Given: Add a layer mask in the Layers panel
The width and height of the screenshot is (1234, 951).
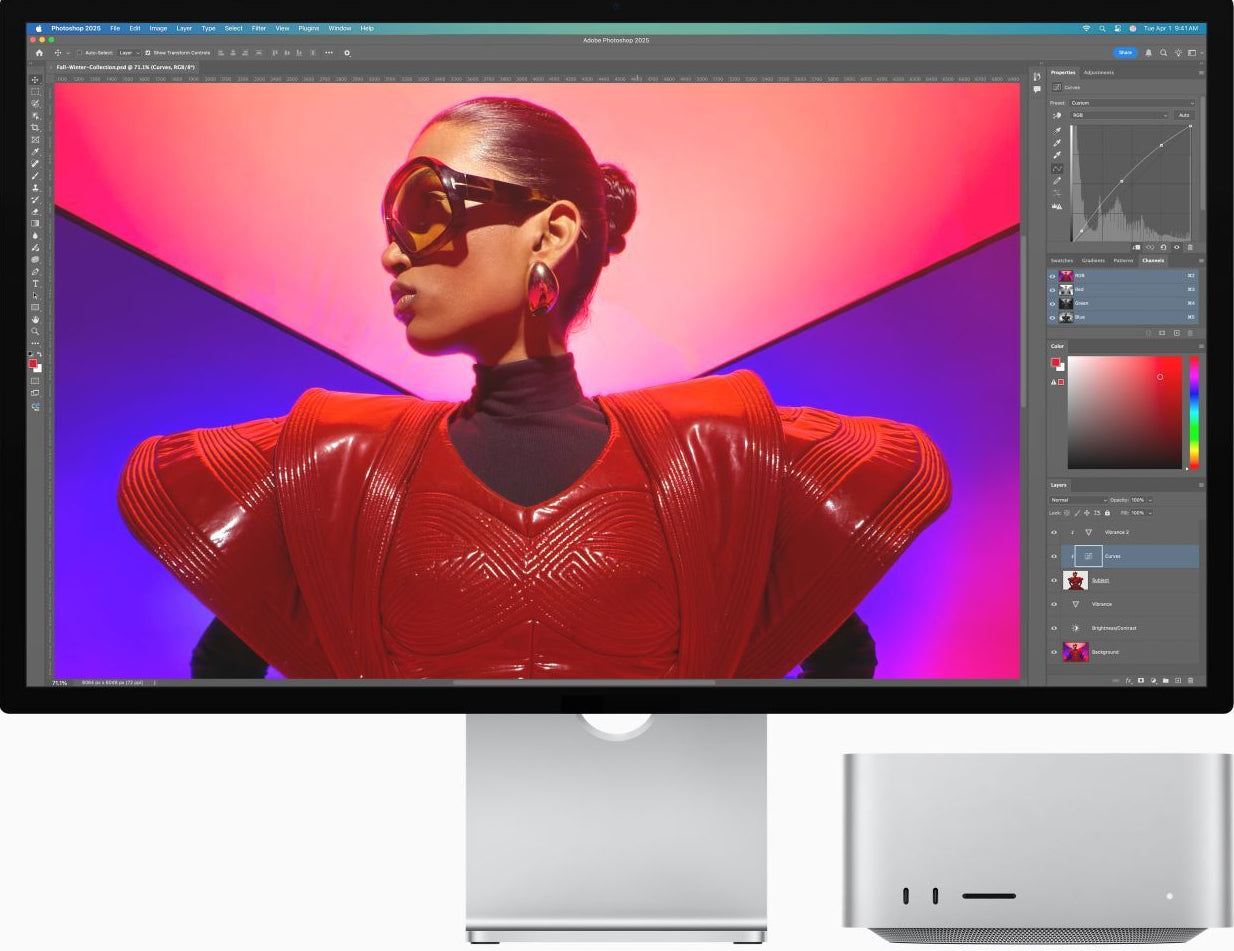Looking at the screenshot, I should point(1141,680).
